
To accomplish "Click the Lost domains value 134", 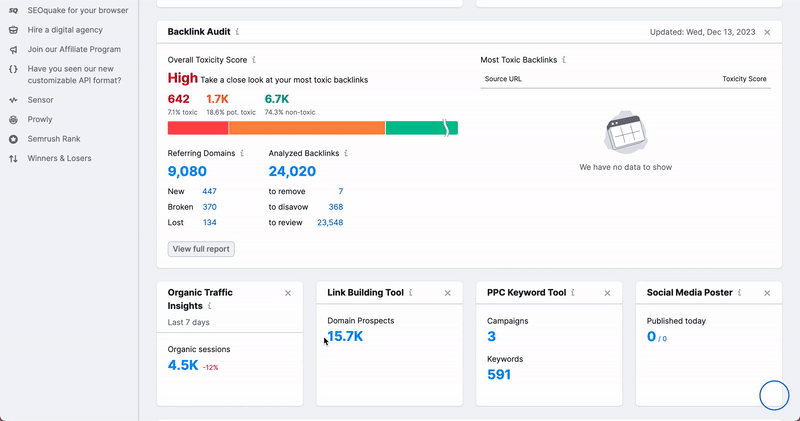I will 209,222.
